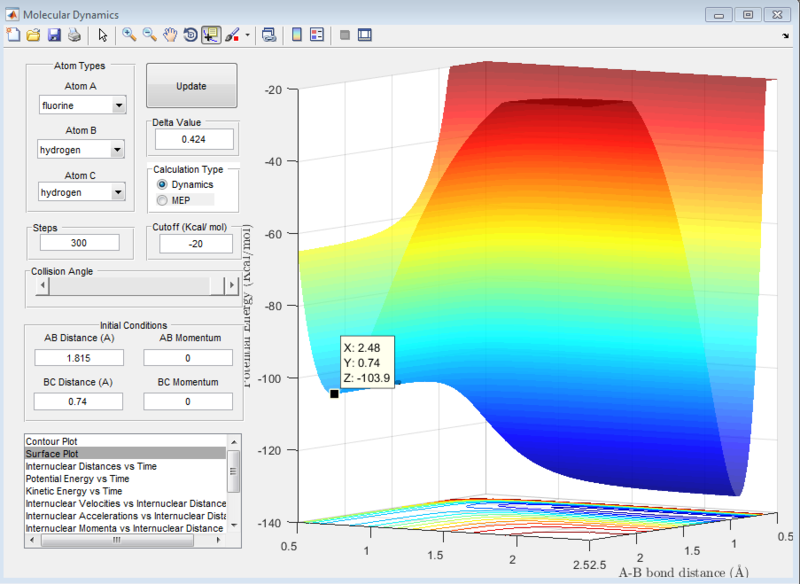
Task: Select the Zoom In magnifier tool
Action: 129,35
